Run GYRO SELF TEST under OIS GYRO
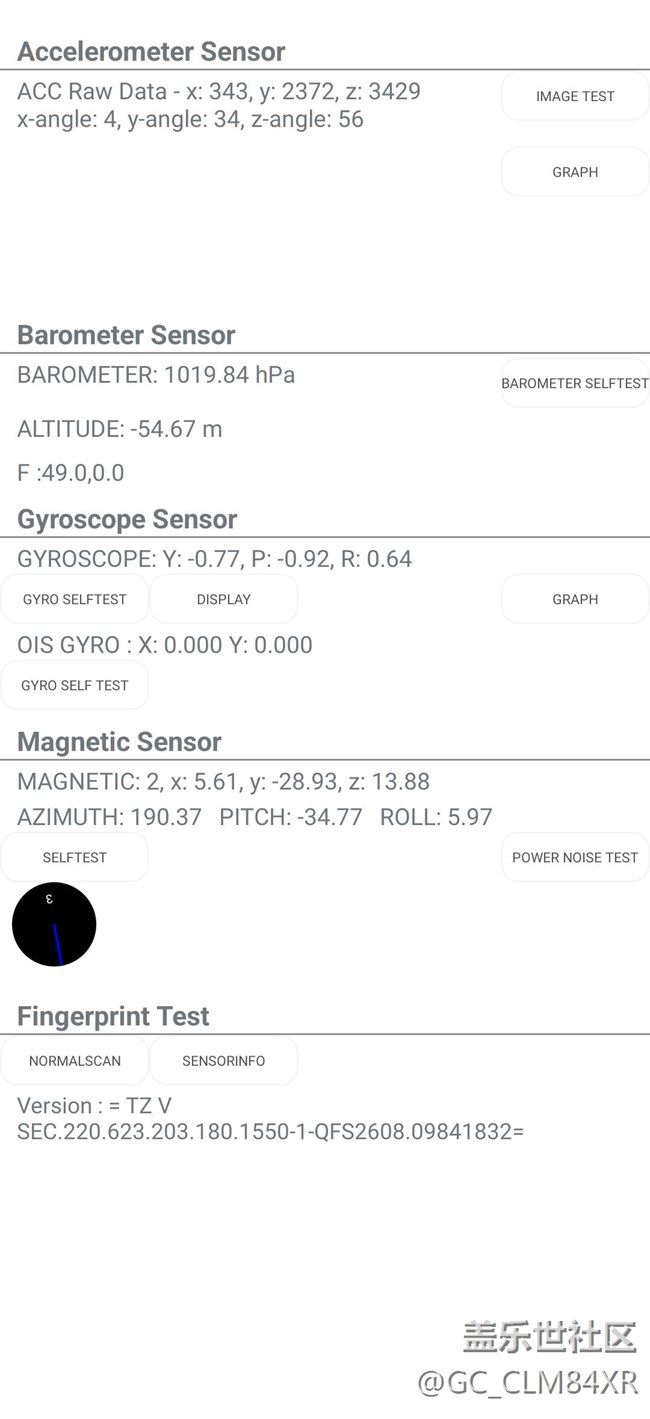The image size is (650, 1419). point(75,685)
